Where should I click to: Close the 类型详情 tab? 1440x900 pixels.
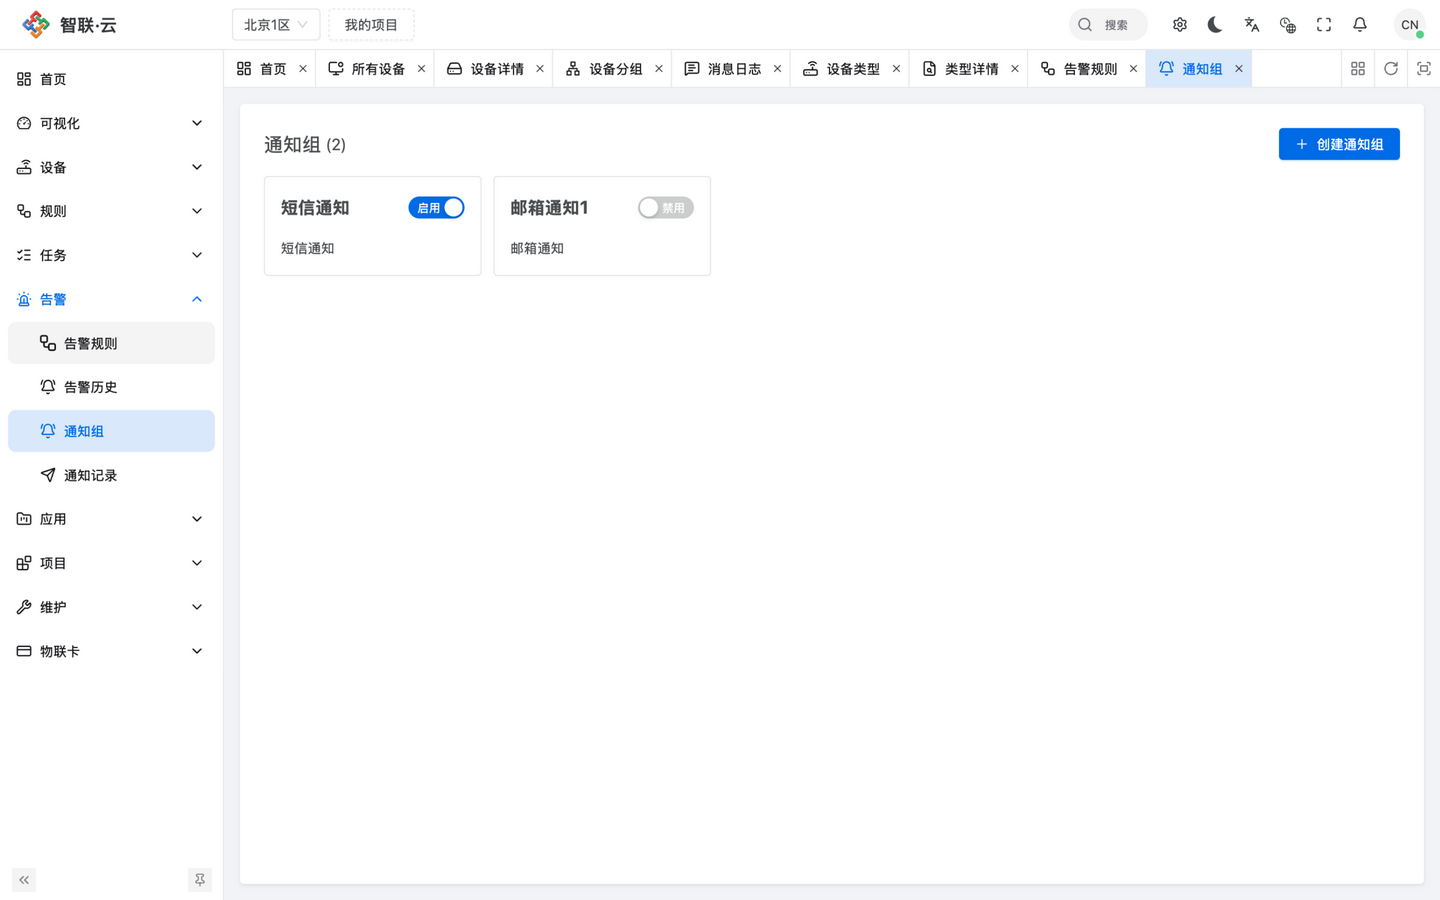(x=1015, y=69)
